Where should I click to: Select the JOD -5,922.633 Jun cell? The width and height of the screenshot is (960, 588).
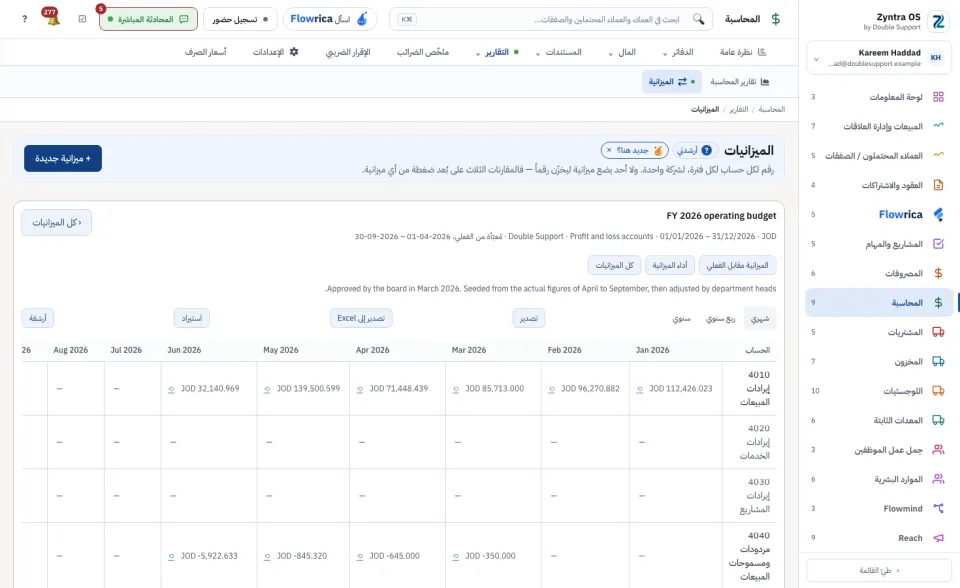point(209,556)
